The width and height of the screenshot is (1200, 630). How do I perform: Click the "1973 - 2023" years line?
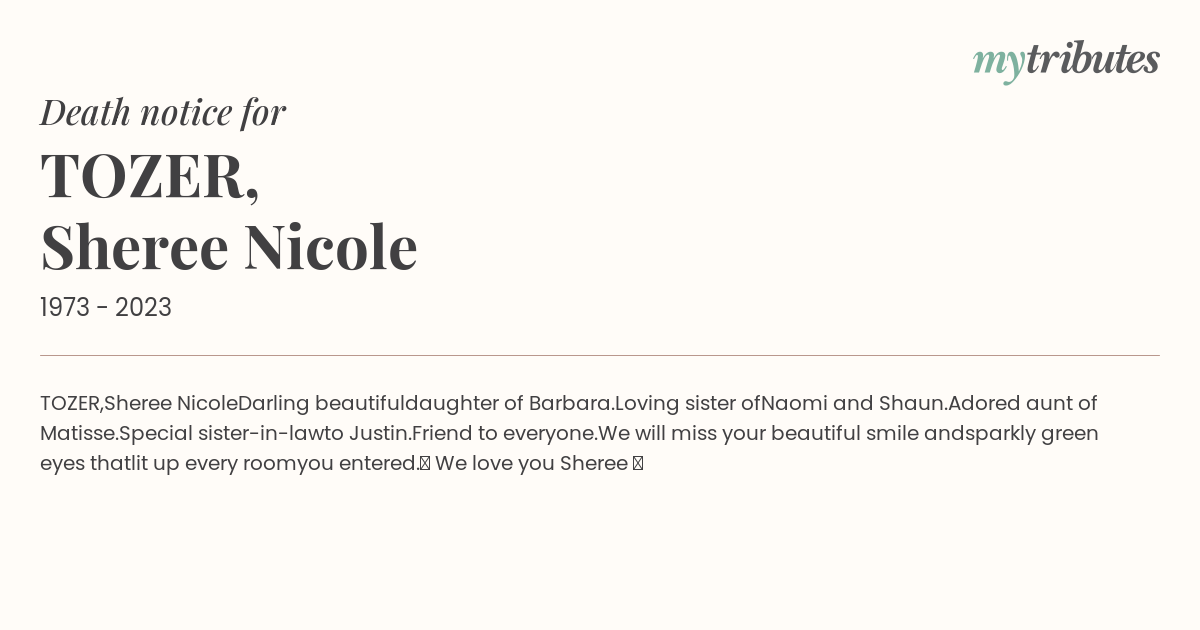click(x=106, y=307)
